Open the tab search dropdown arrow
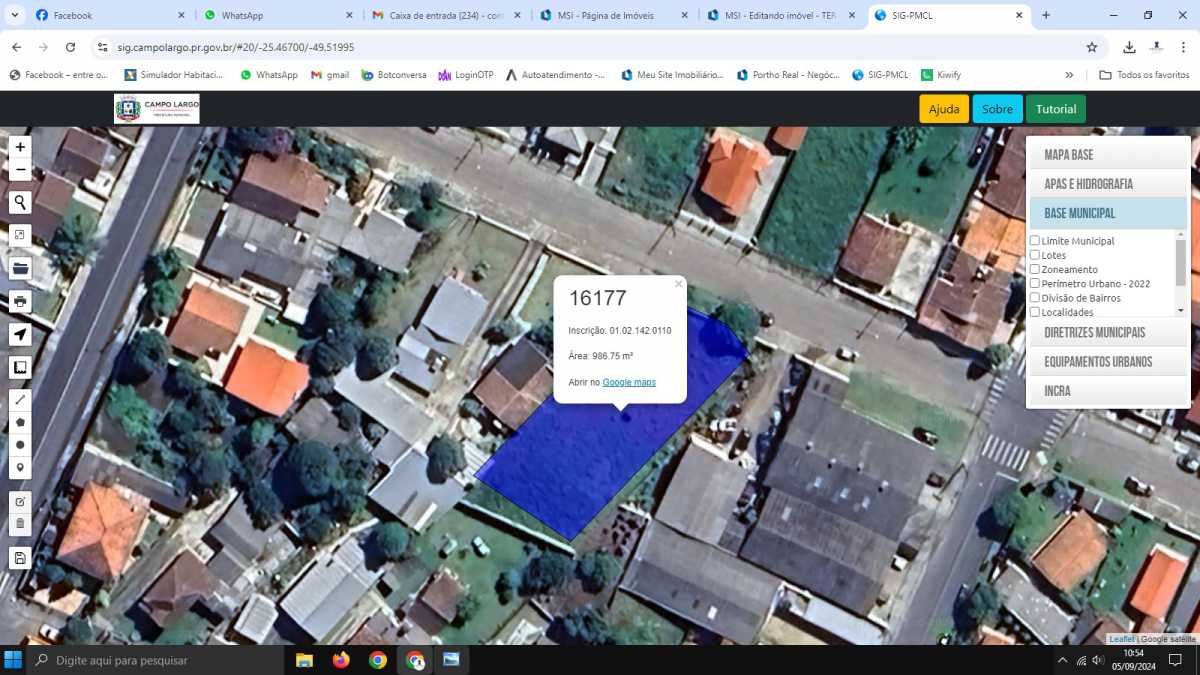This screenshot has height=675, width=1200. point(14,15)
